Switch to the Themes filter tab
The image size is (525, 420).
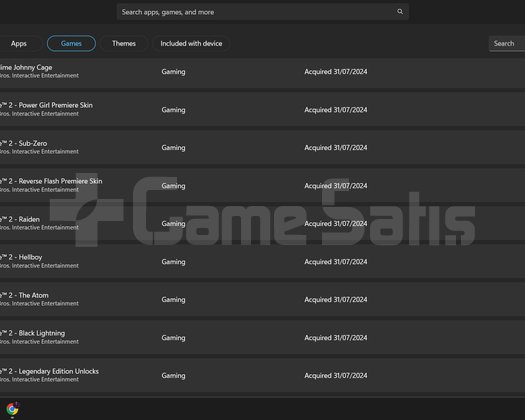pyautogui.click(x=124, y=44)
